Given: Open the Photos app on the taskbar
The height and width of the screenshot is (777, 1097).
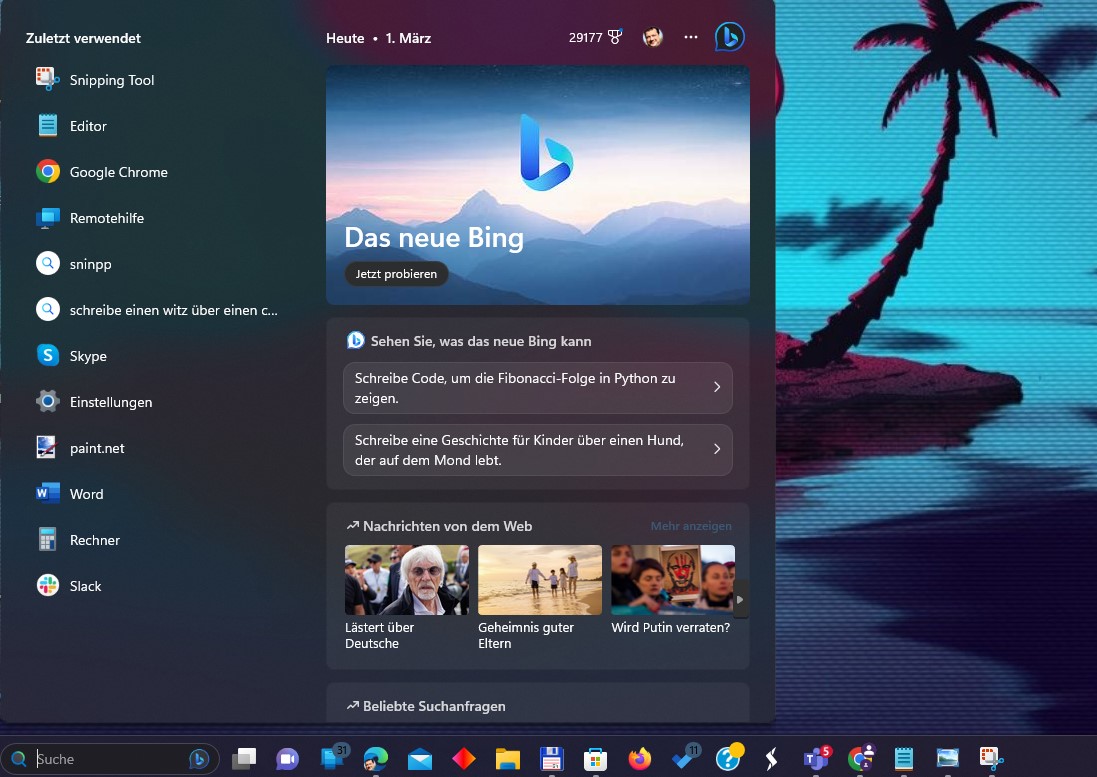Looking at the screenshot, I should point(948,759).
